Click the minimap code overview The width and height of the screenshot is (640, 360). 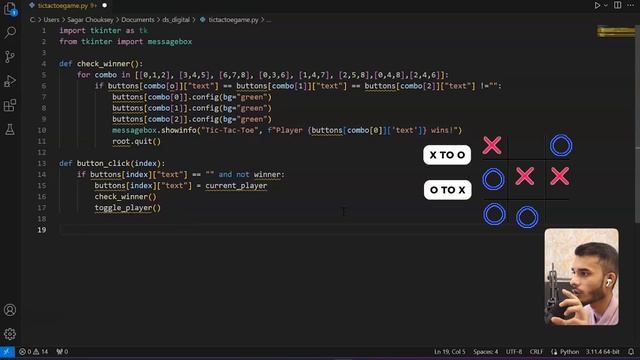(x=616, y=32)
